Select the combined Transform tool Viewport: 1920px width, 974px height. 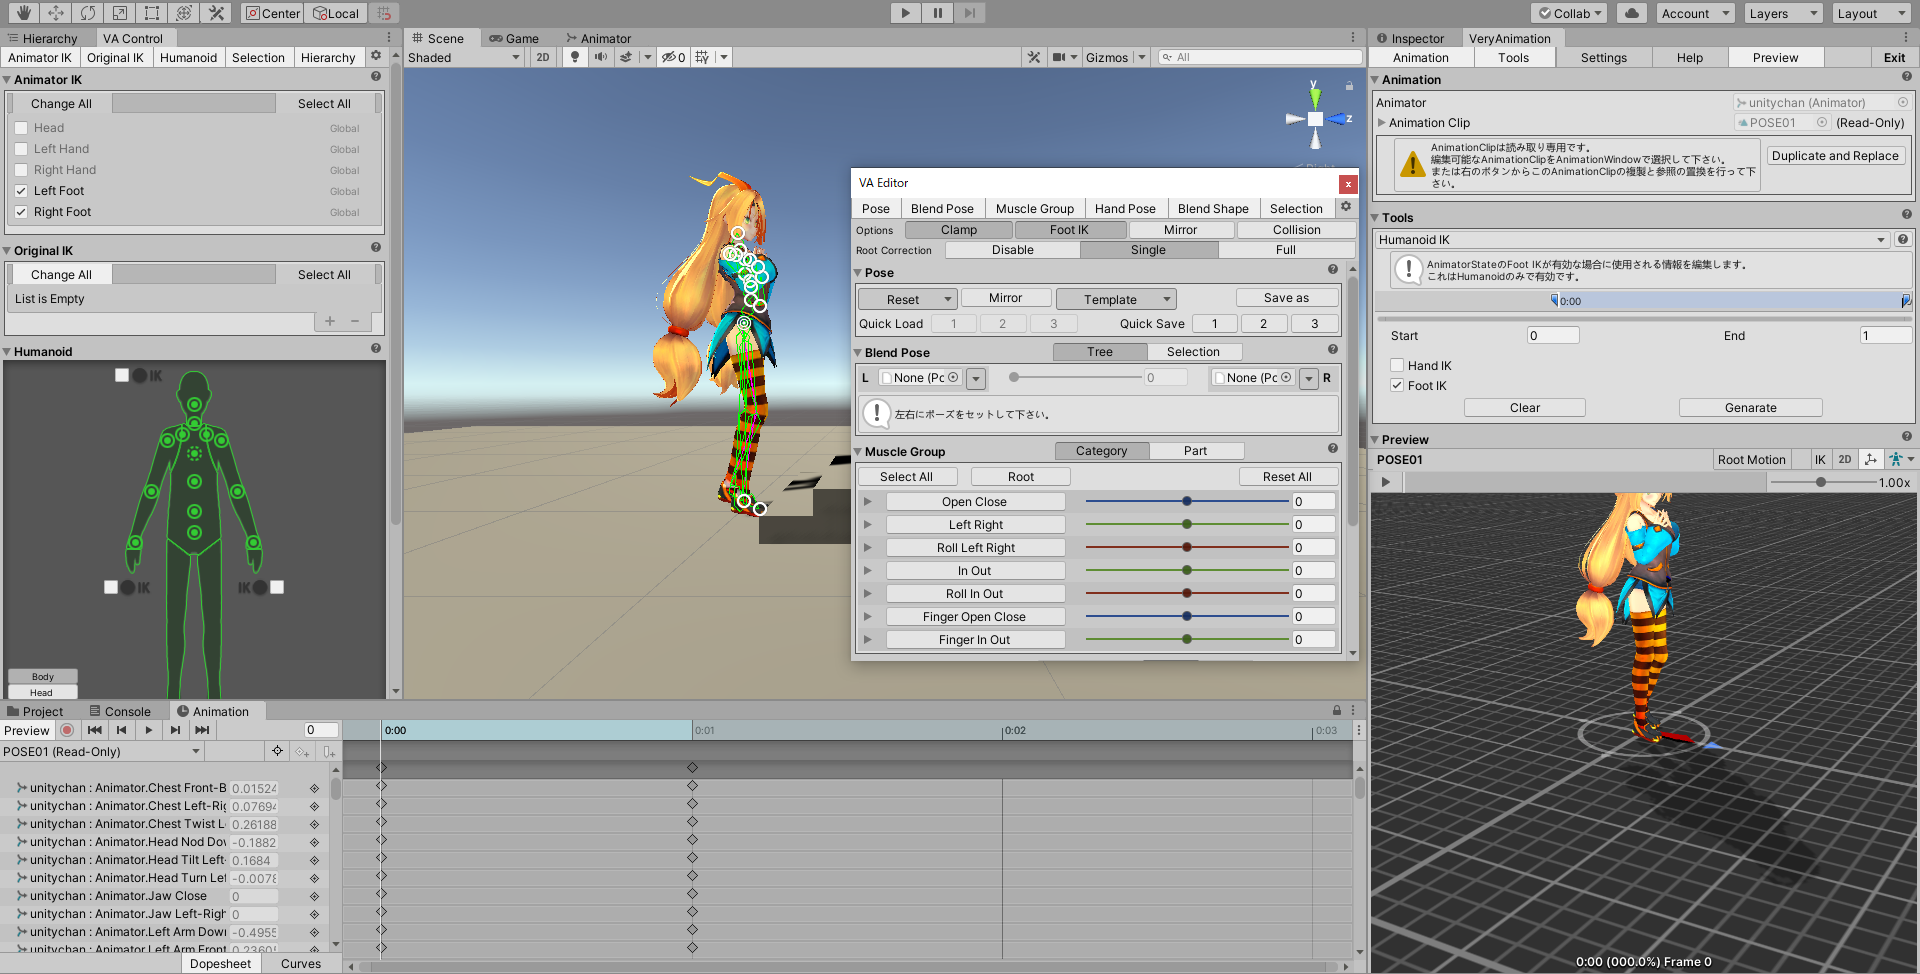tap(184, 13)
